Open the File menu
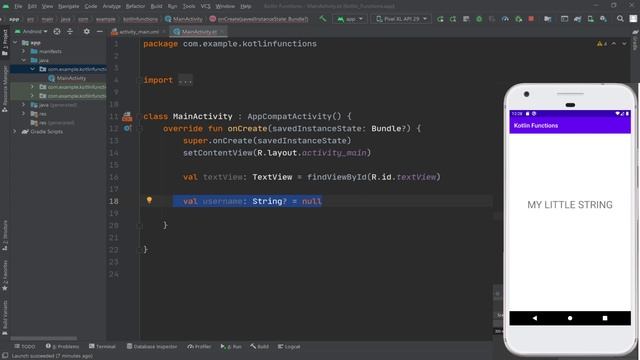Viewport: 640px width, 360px height. pyautogui.click(x=18, y=6)
